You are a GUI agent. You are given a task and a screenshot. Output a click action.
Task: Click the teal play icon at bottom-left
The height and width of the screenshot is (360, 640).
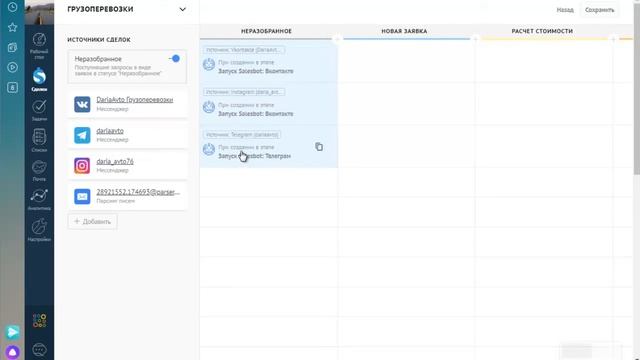[13, 332]
